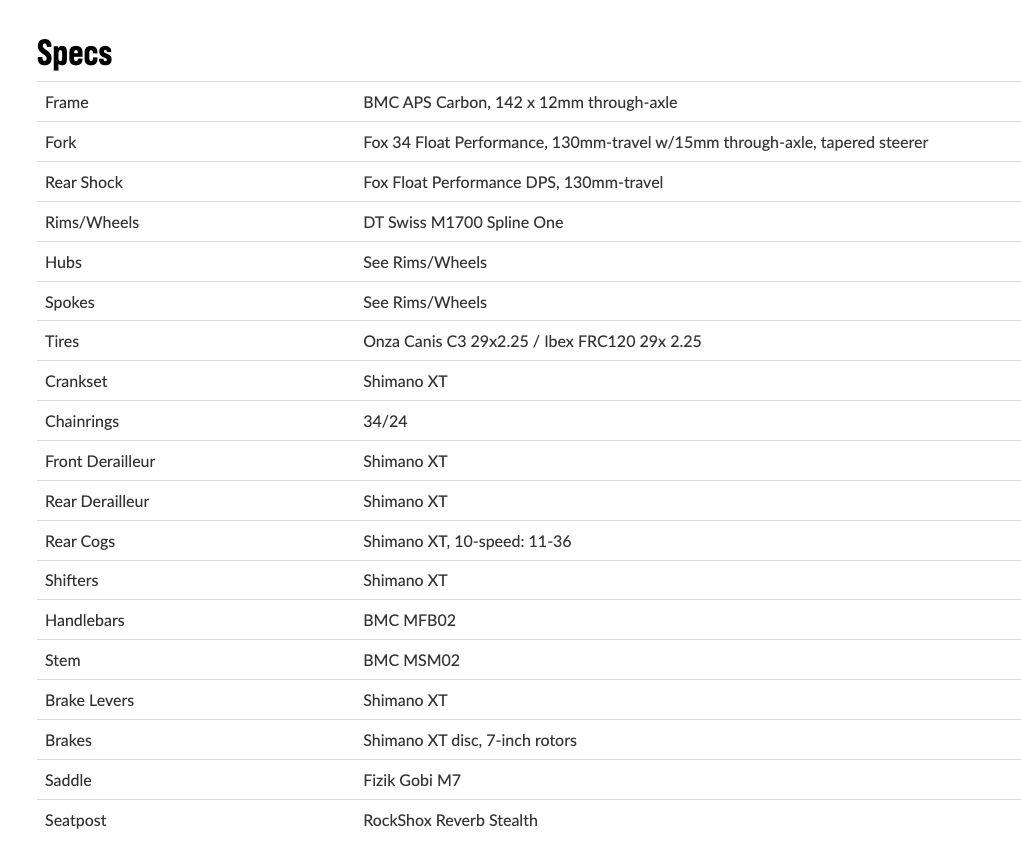Viewport: 1021px width, 852px height.
Task: Click the Hubs row label
Action: click(63, 262)
